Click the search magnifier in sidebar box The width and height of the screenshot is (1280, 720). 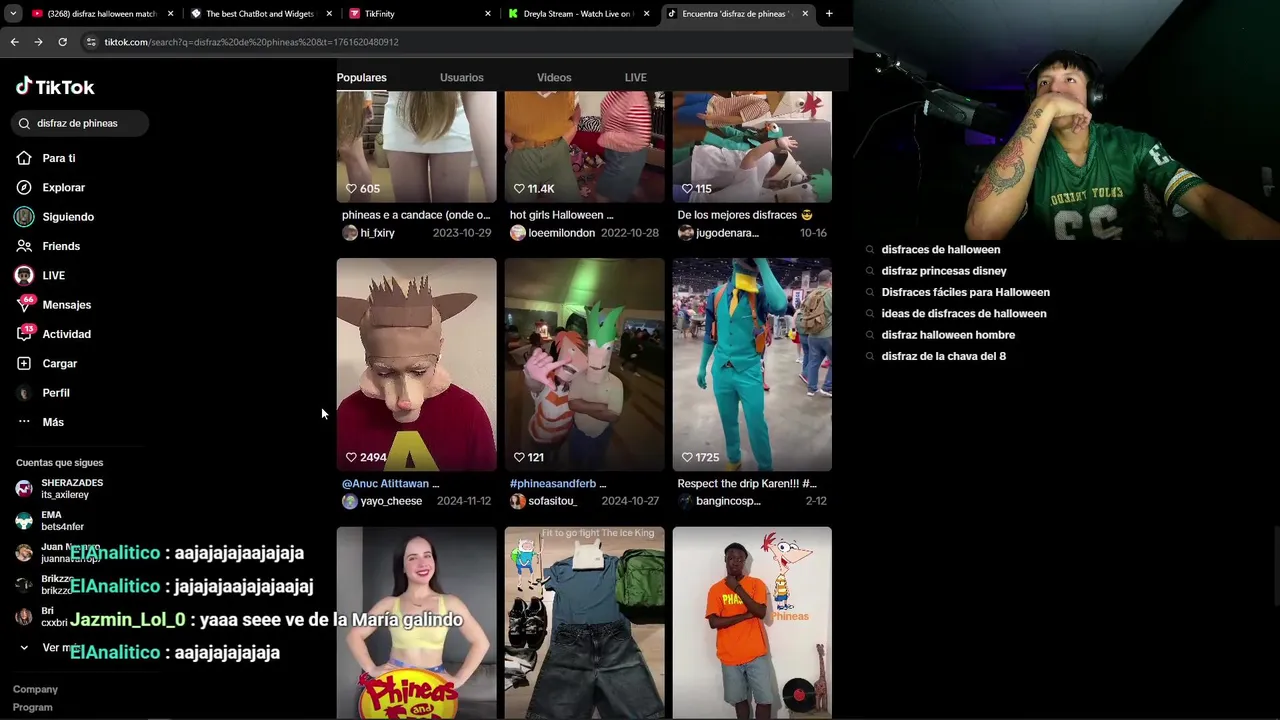(x=24, y=123)
